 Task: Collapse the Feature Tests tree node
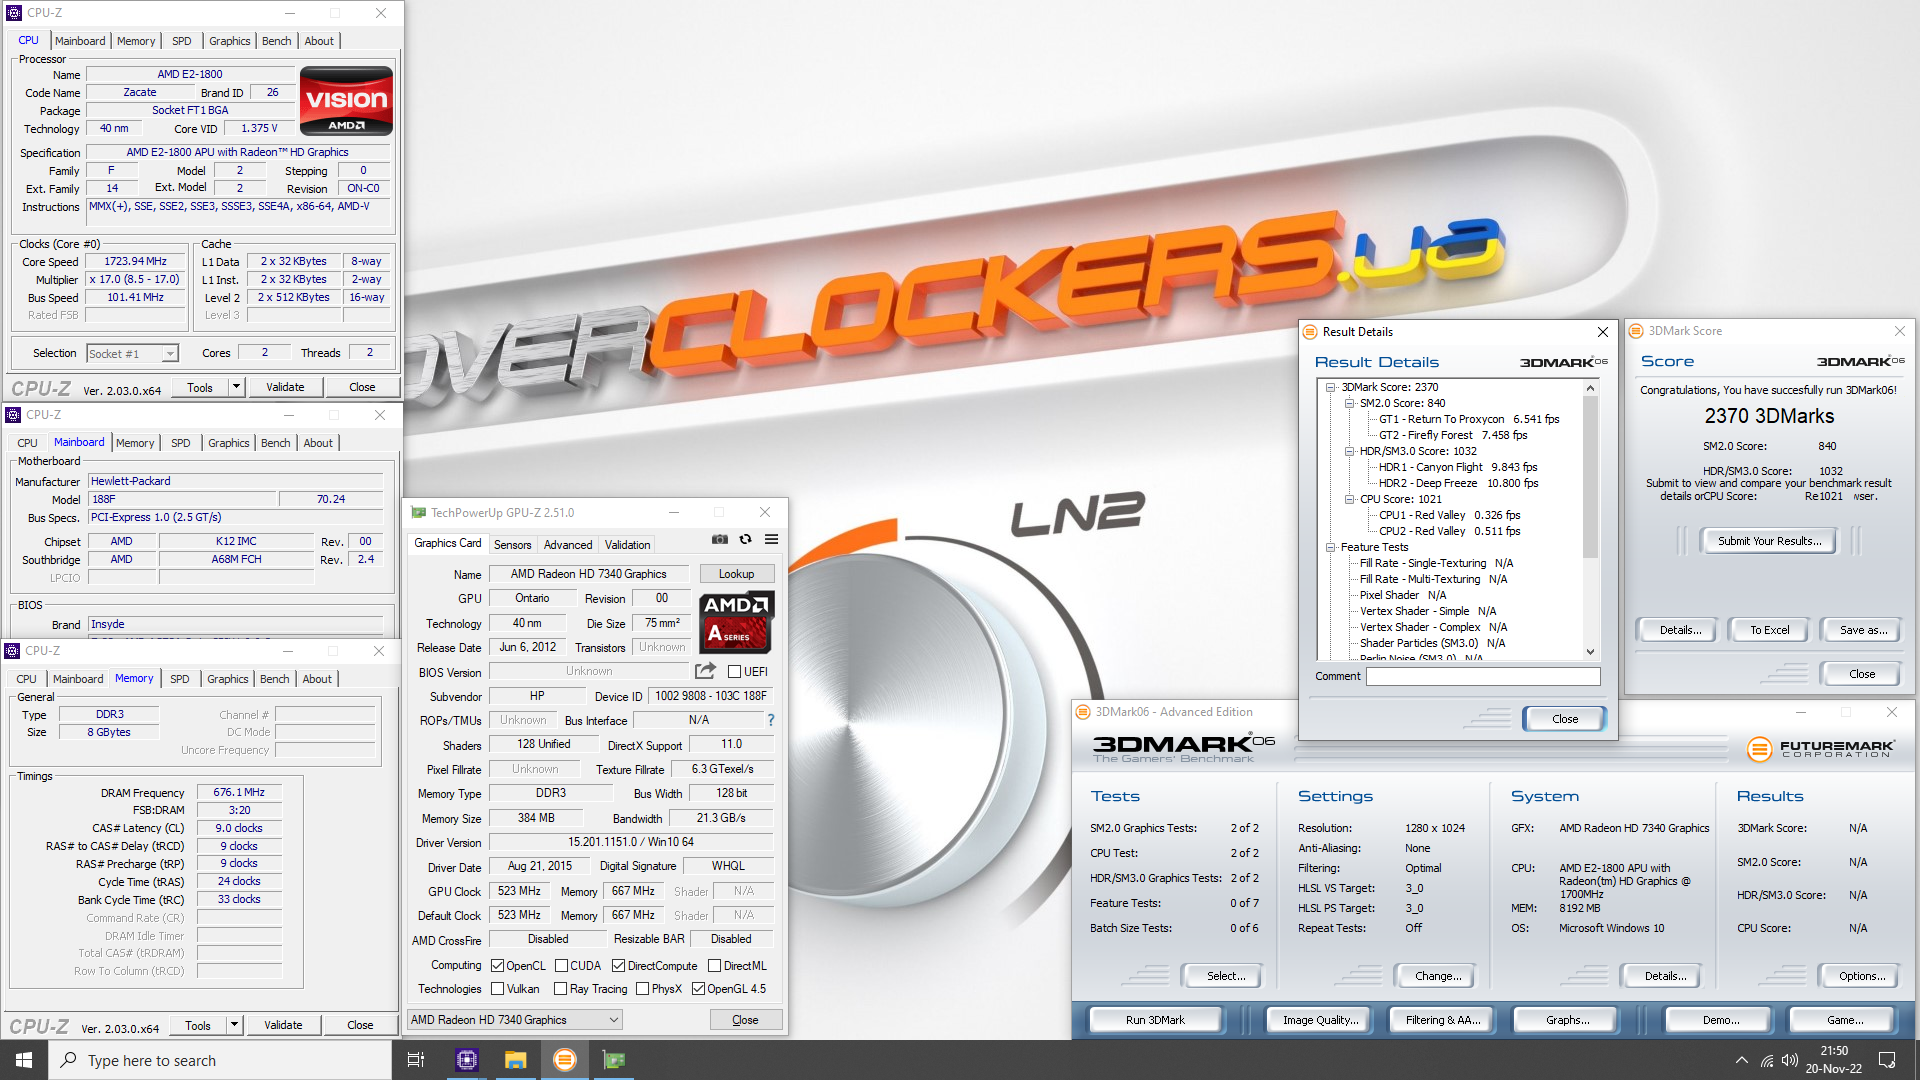(1331, 547)
